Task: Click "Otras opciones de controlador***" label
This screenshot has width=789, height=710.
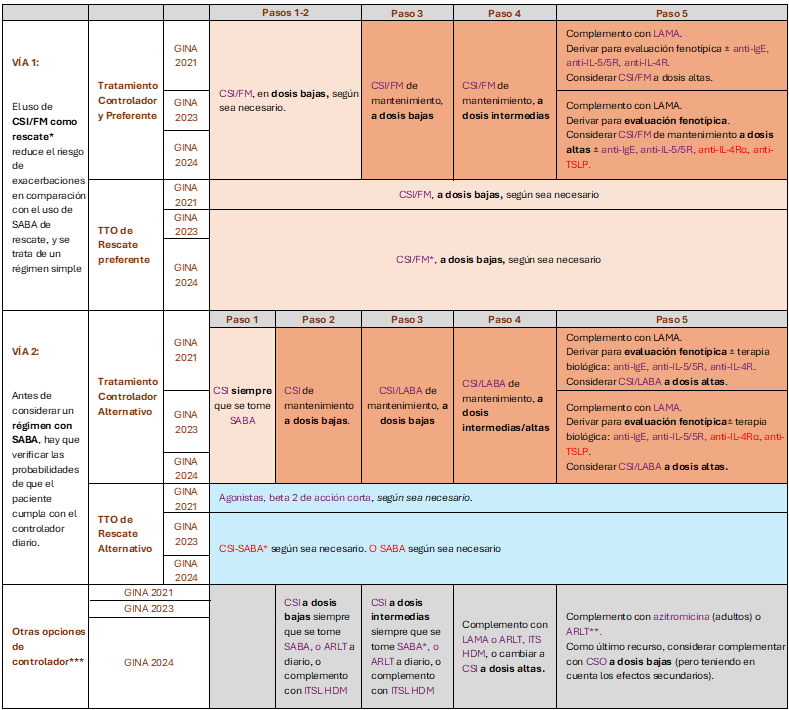Action: click(x=48, y=646)
